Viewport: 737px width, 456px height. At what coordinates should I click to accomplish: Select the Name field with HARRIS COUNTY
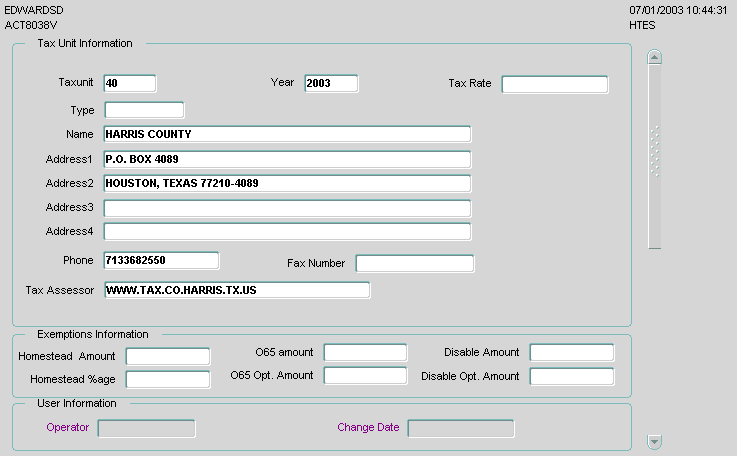point(287,134)
